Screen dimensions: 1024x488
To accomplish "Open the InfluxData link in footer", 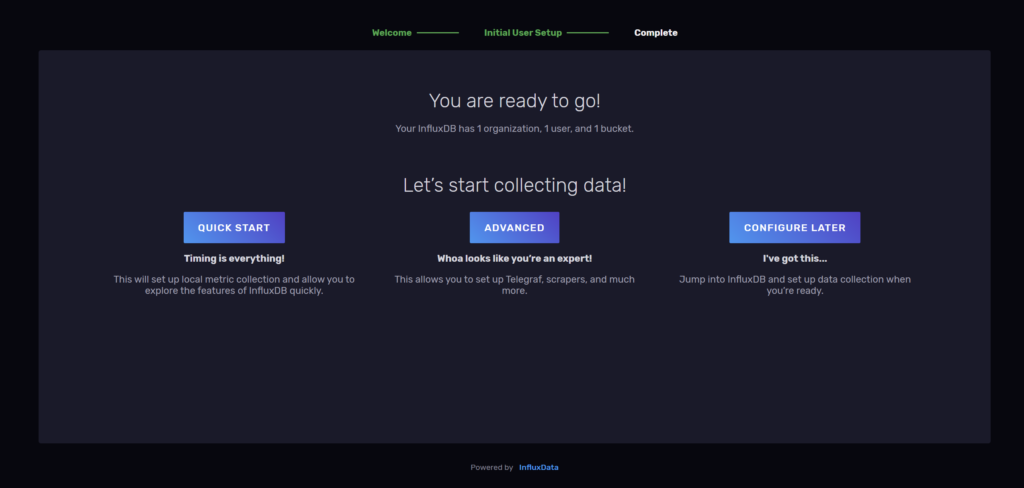I will point(538,467).
